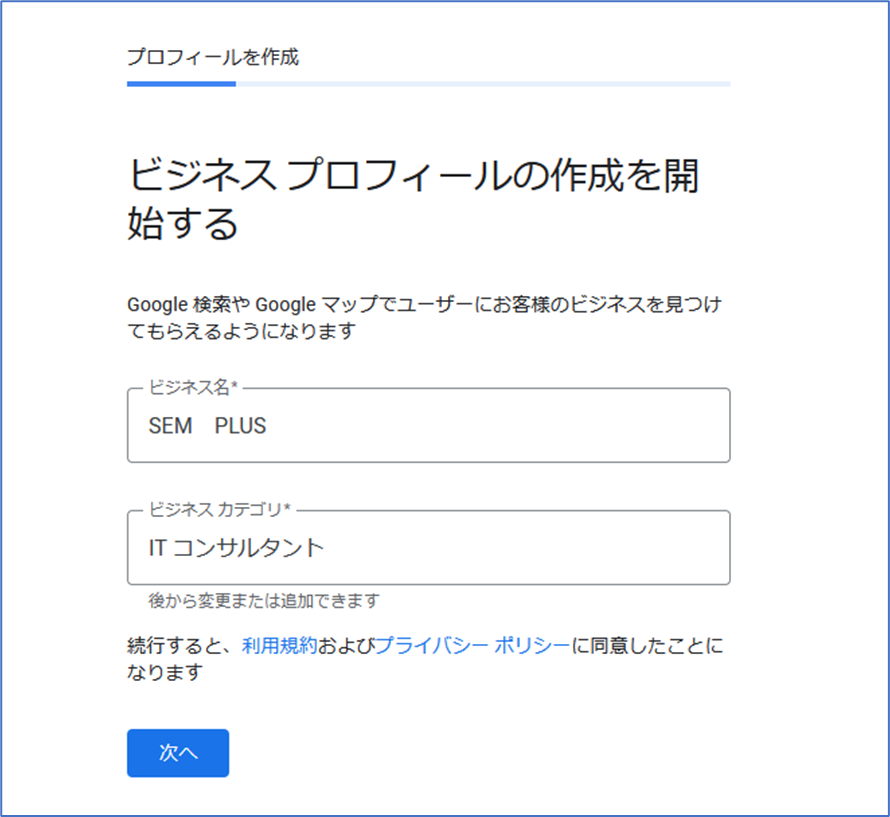Click the blue filled progress bar segment
This screenshot has width=890, height=817.
tap(180, 85)
